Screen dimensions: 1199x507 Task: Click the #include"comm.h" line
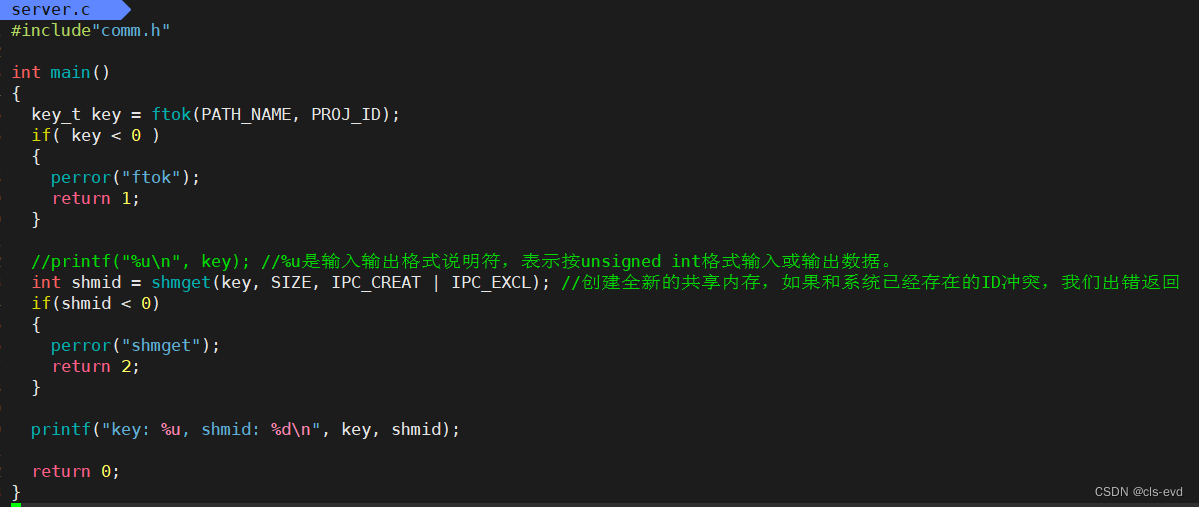pyautogui.click(x=90, y=31)
